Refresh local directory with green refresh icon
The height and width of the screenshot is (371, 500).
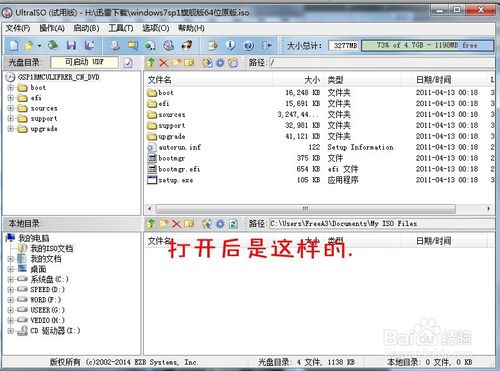tap(233, 224)
